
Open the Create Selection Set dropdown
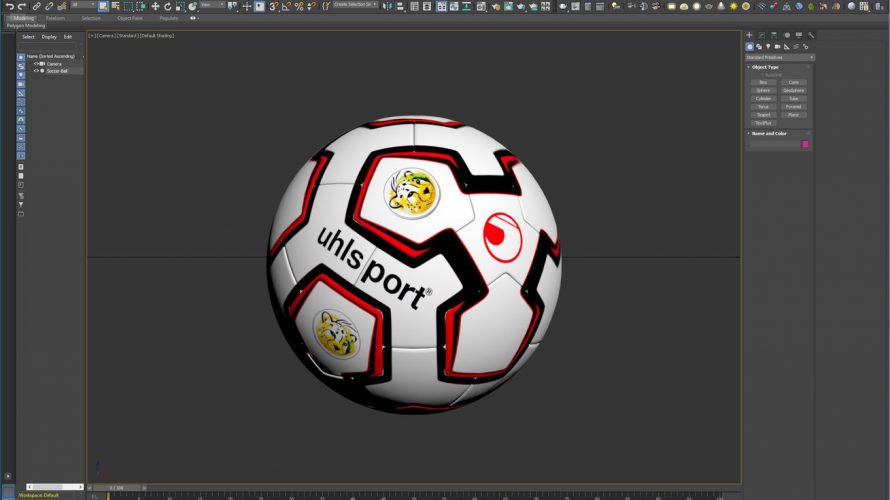click(x=356, y=6)
